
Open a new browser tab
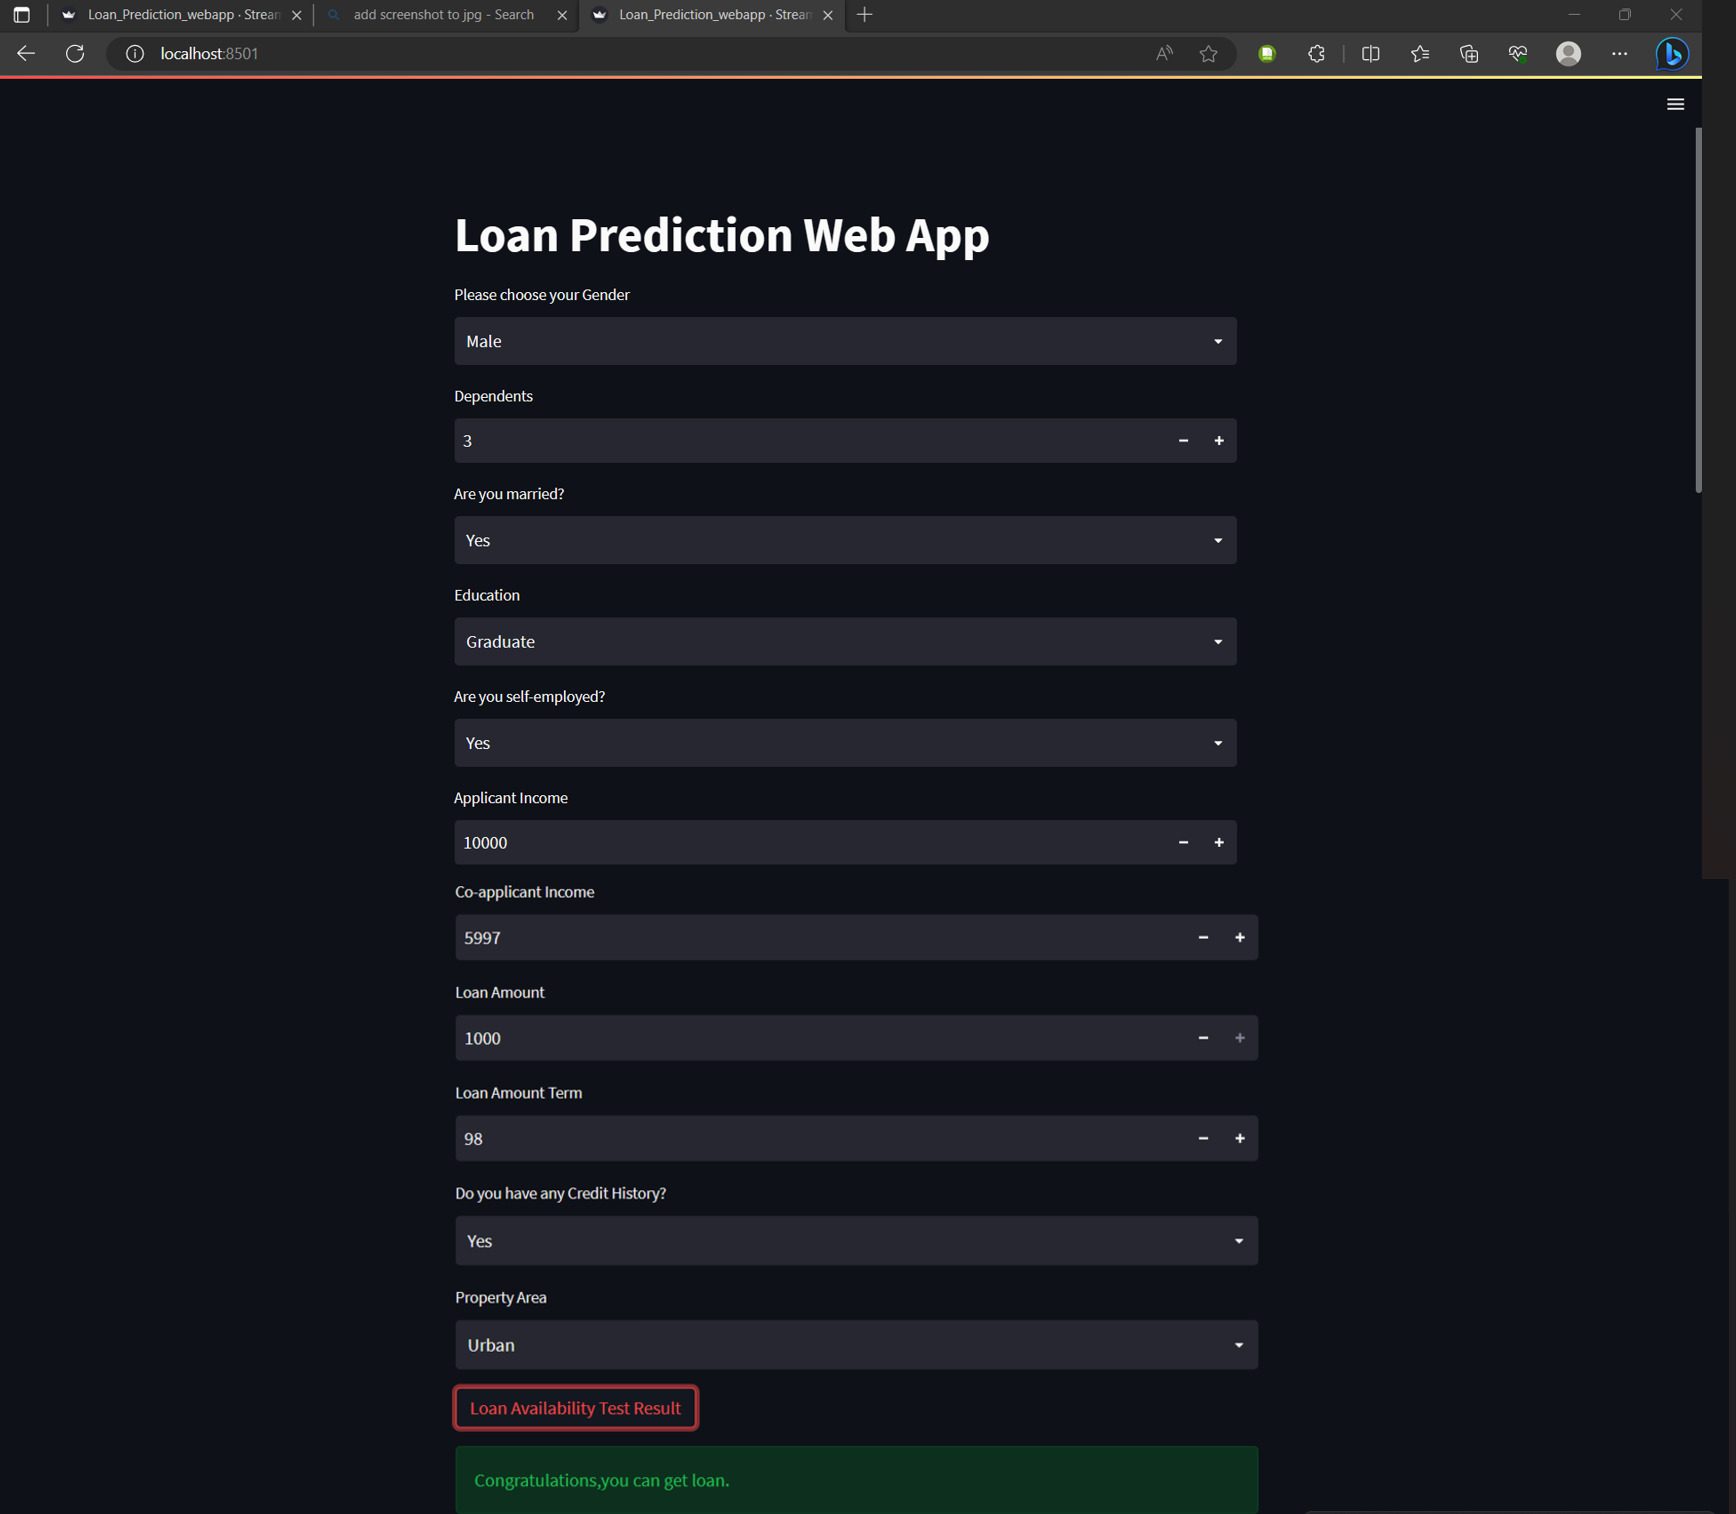pos(863,15)
